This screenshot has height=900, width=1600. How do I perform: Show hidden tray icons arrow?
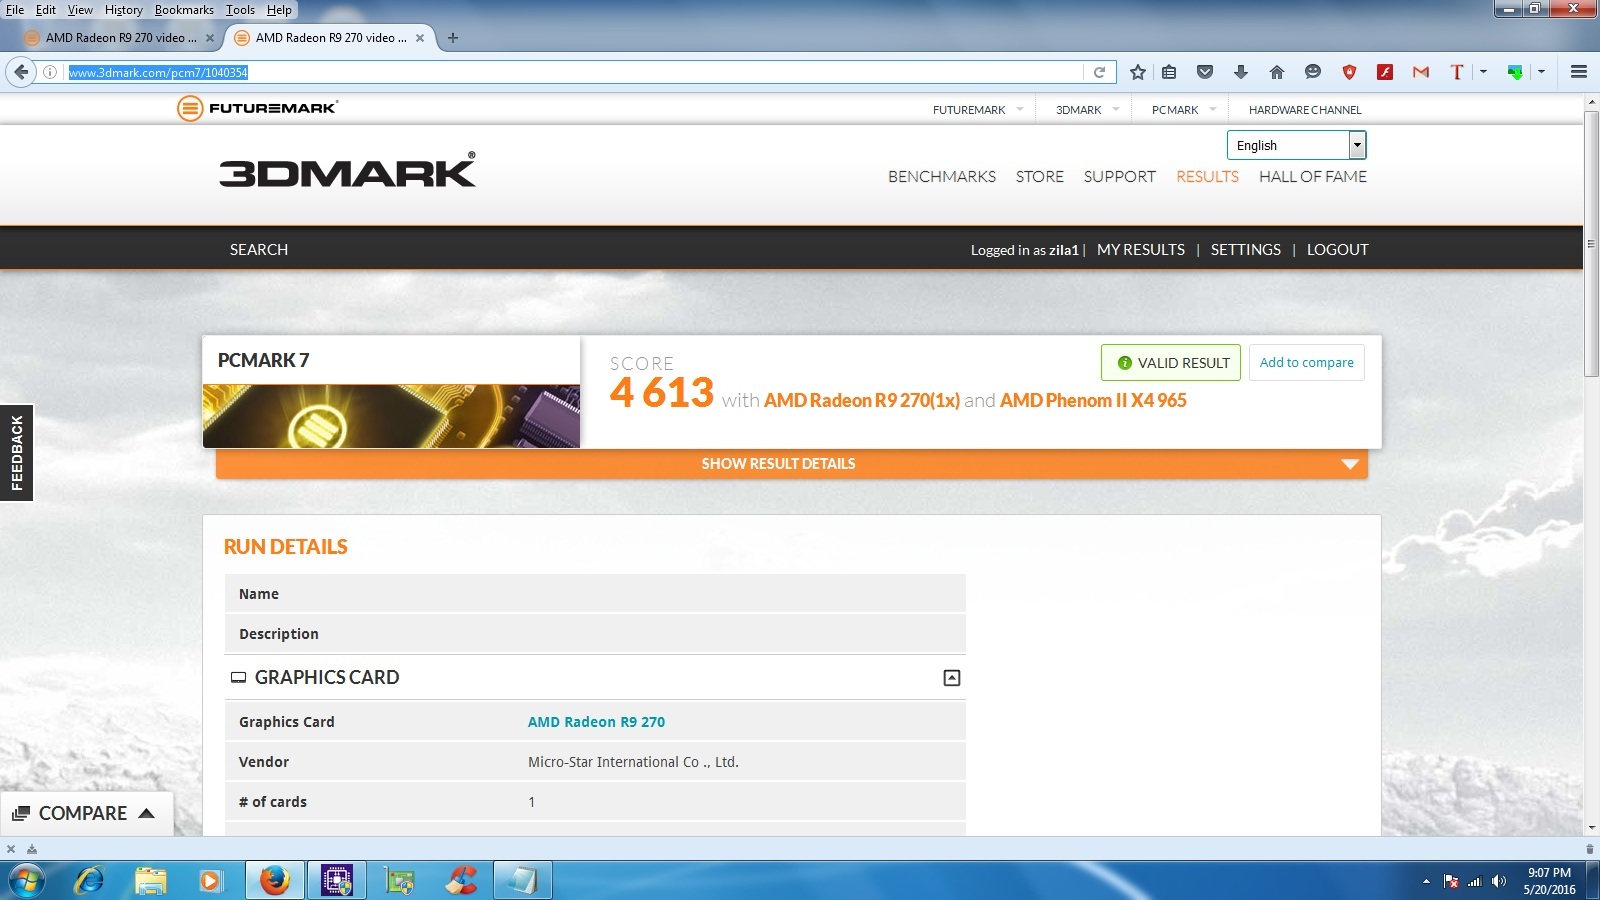tap(1426, 881)
